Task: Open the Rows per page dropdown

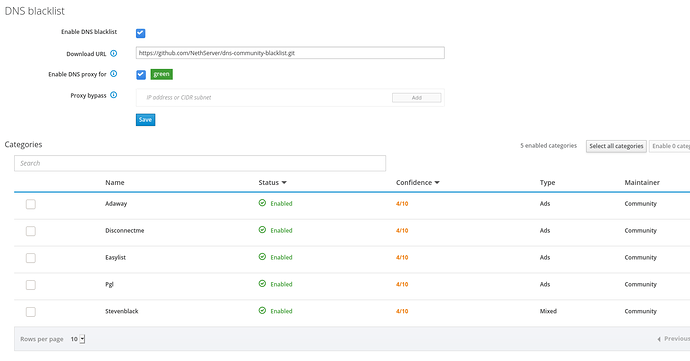Action: (78, 339)
